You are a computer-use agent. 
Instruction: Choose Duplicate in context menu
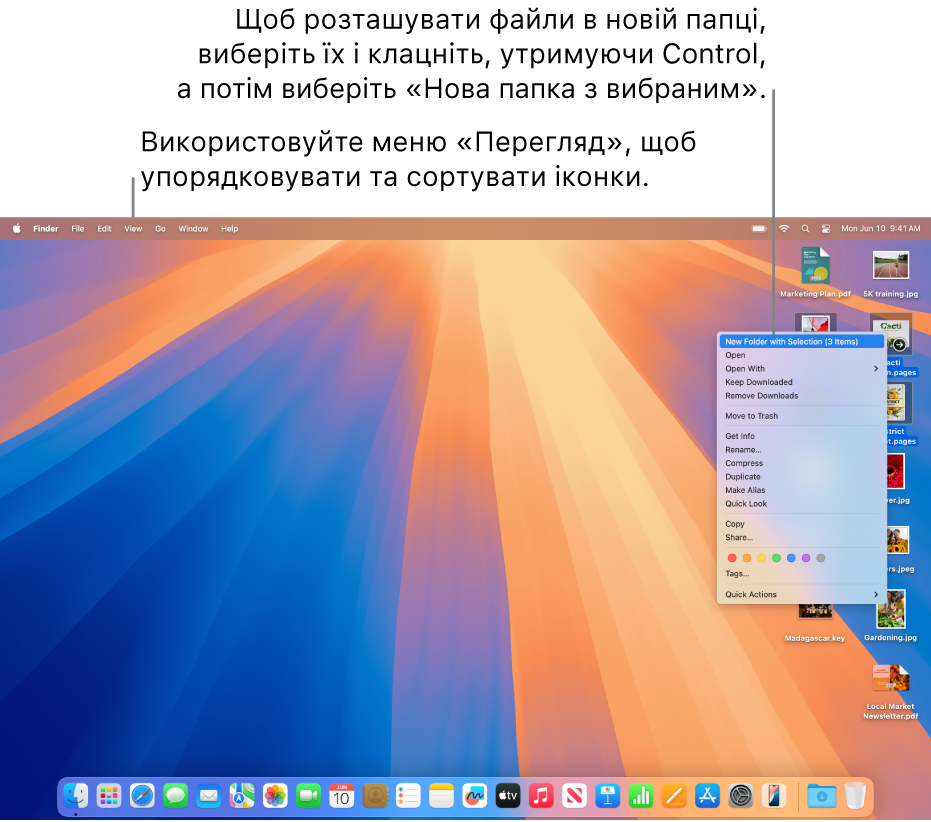(801, 477)
